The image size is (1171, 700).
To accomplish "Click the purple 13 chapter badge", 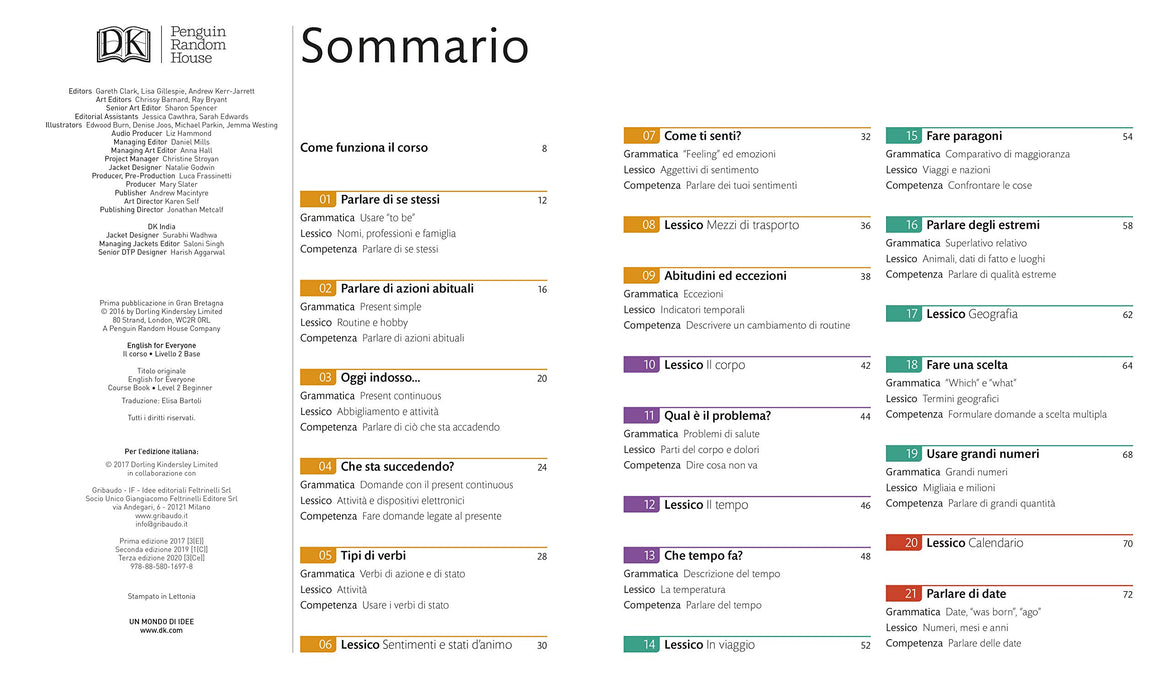I will click(x=642, y=556).
